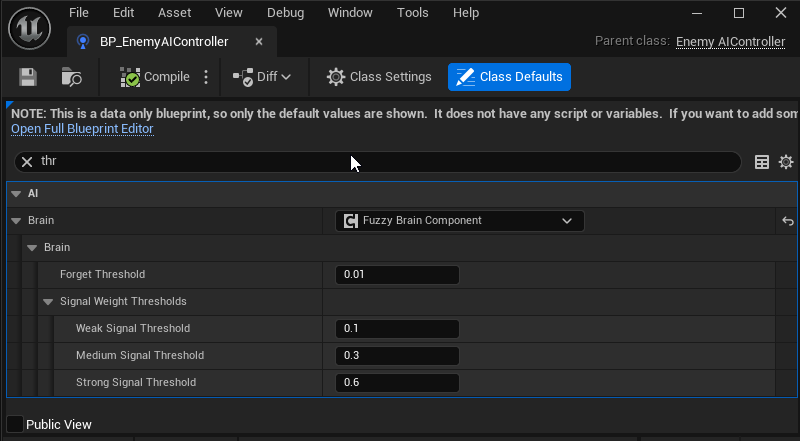Clear the search filter with X icon
The height and width of the screenshot is (441, 800).
[27, 162]
